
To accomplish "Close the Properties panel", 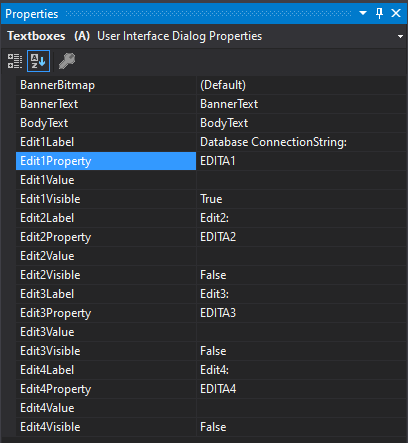I will click(x=396, y=13).
